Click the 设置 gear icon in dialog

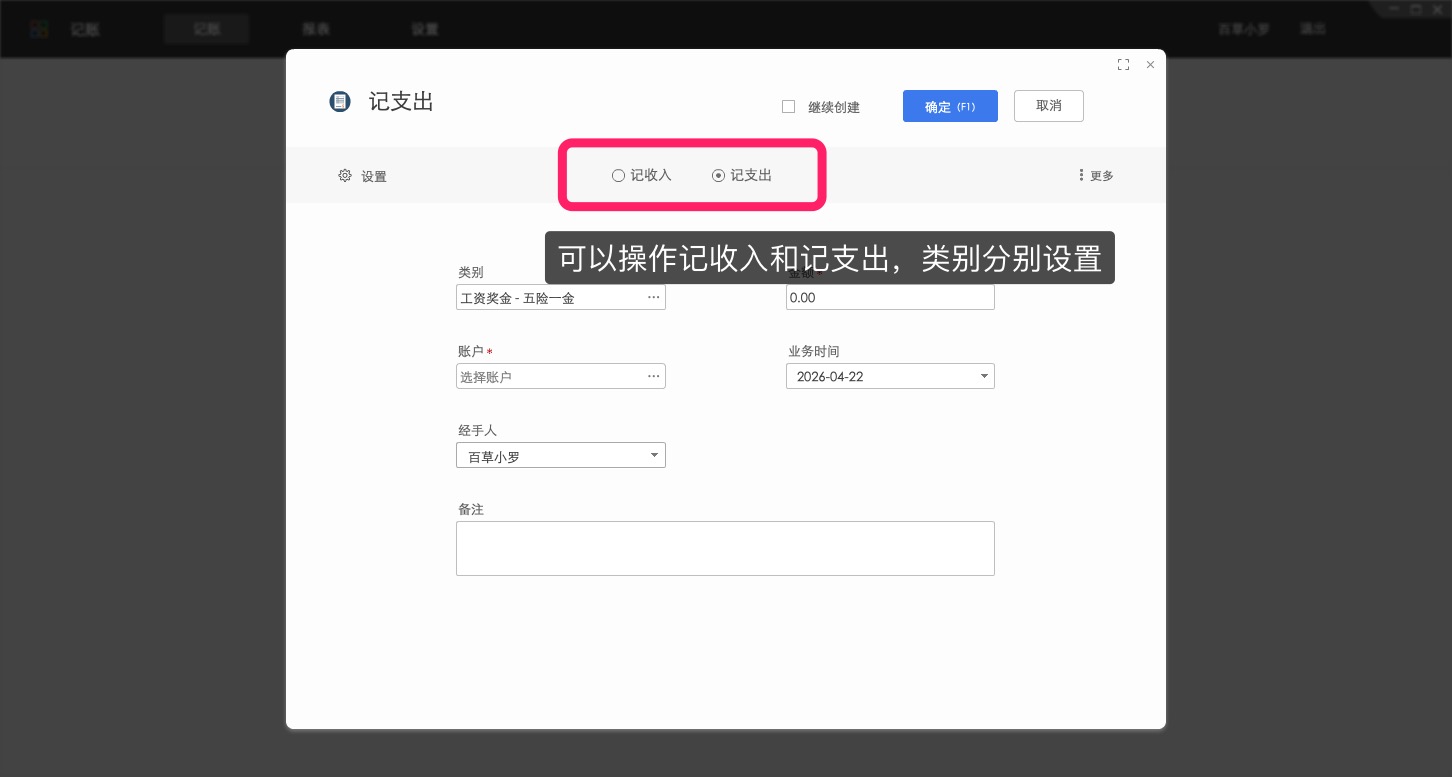pos(345,175)
